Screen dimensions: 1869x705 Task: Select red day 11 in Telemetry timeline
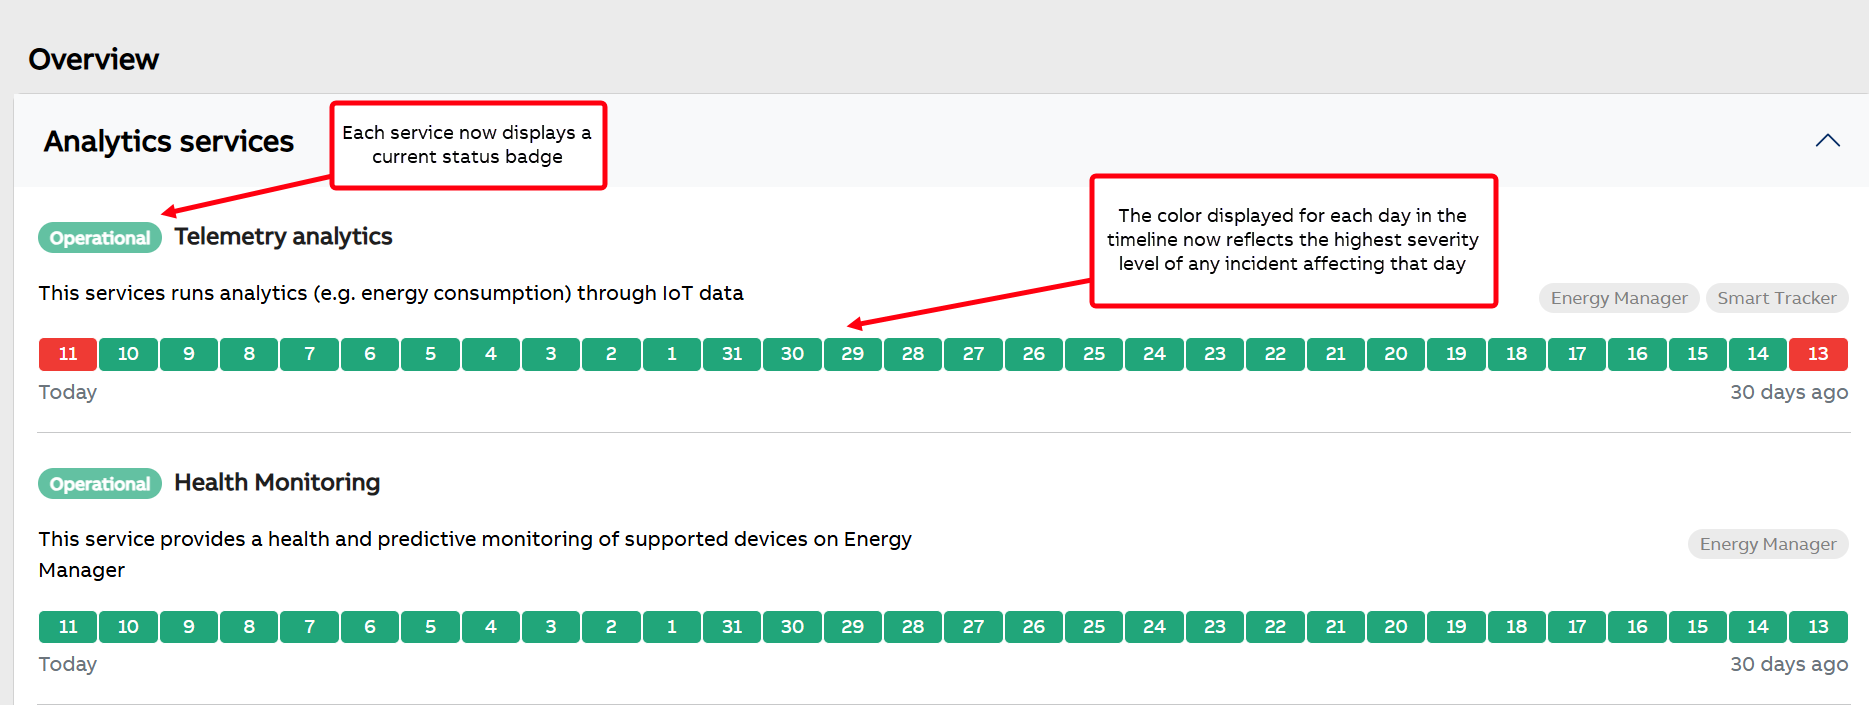68,354
